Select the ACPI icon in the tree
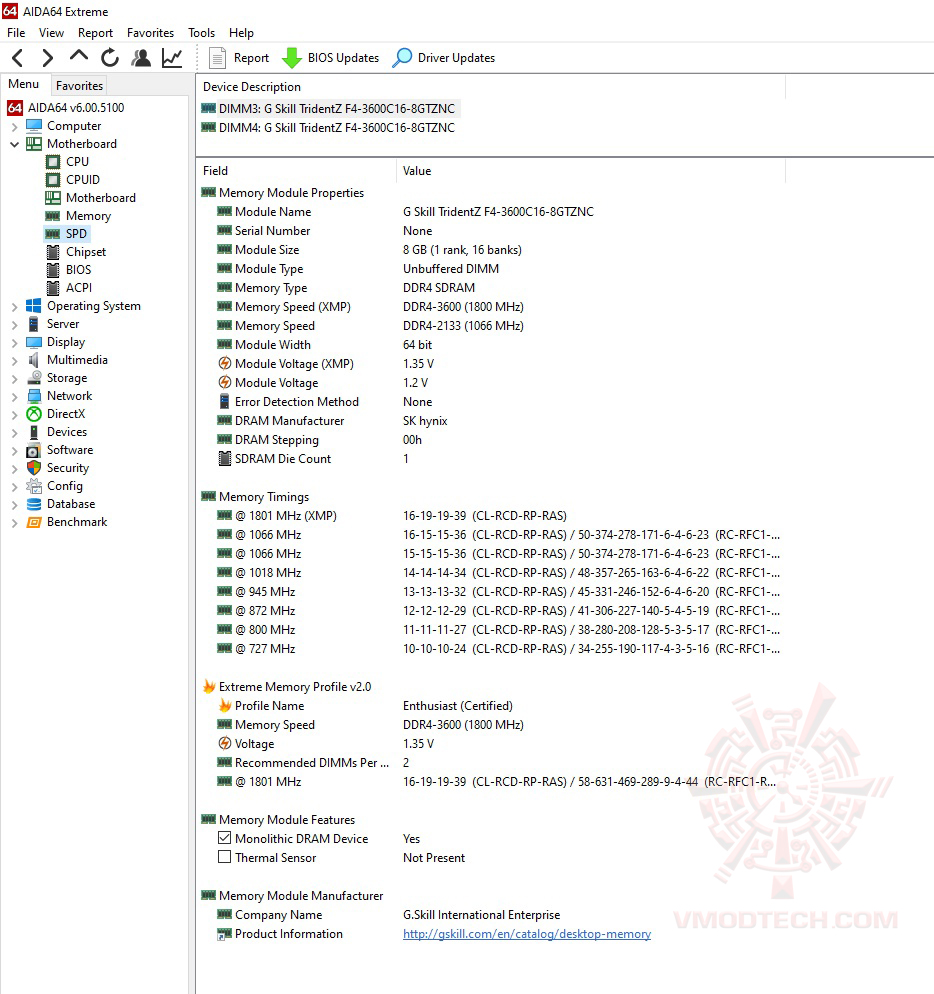 tap(53, 288)
